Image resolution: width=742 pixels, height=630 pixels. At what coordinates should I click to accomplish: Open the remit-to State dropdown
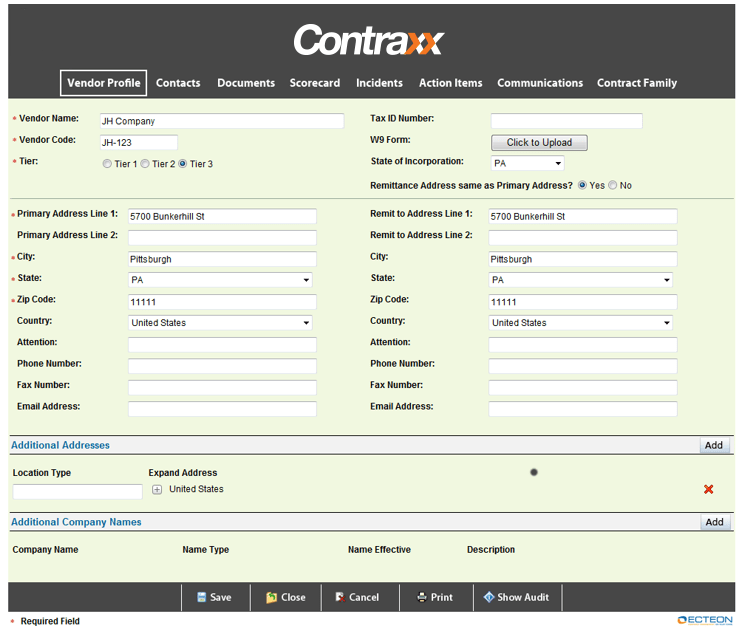[580, 280]
